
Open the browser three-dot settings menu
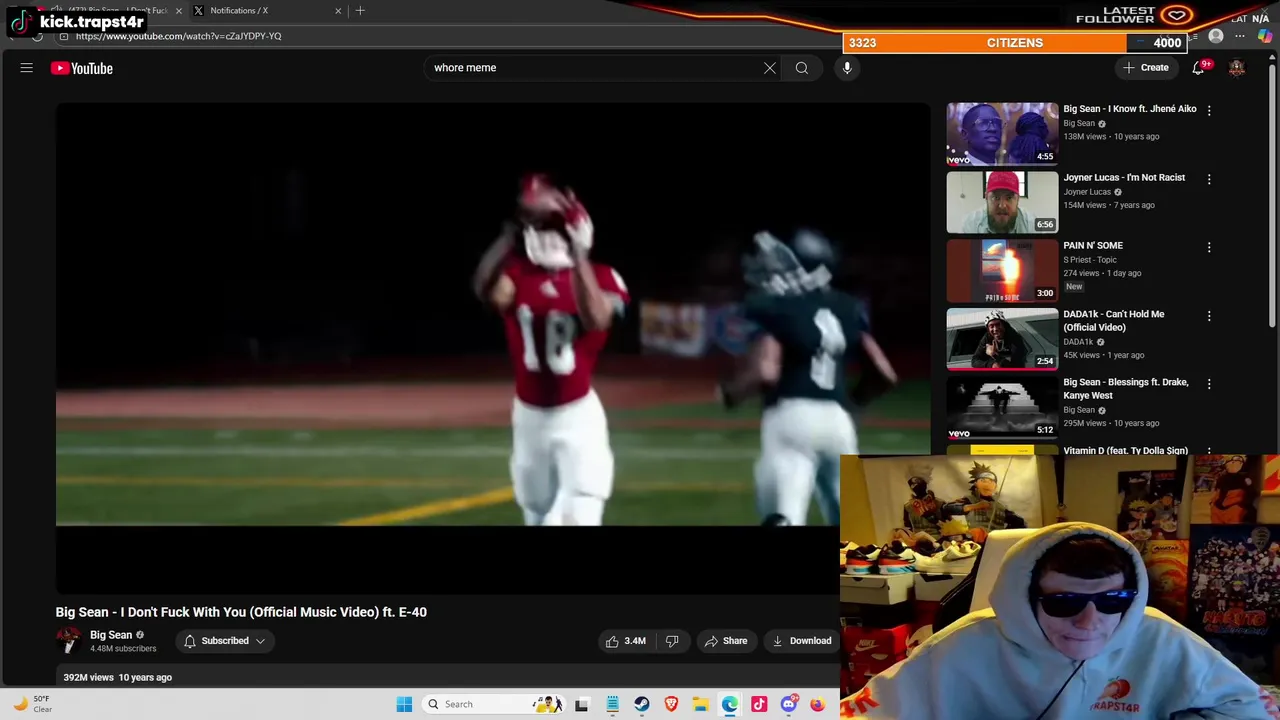click(x=1240, y=37)
